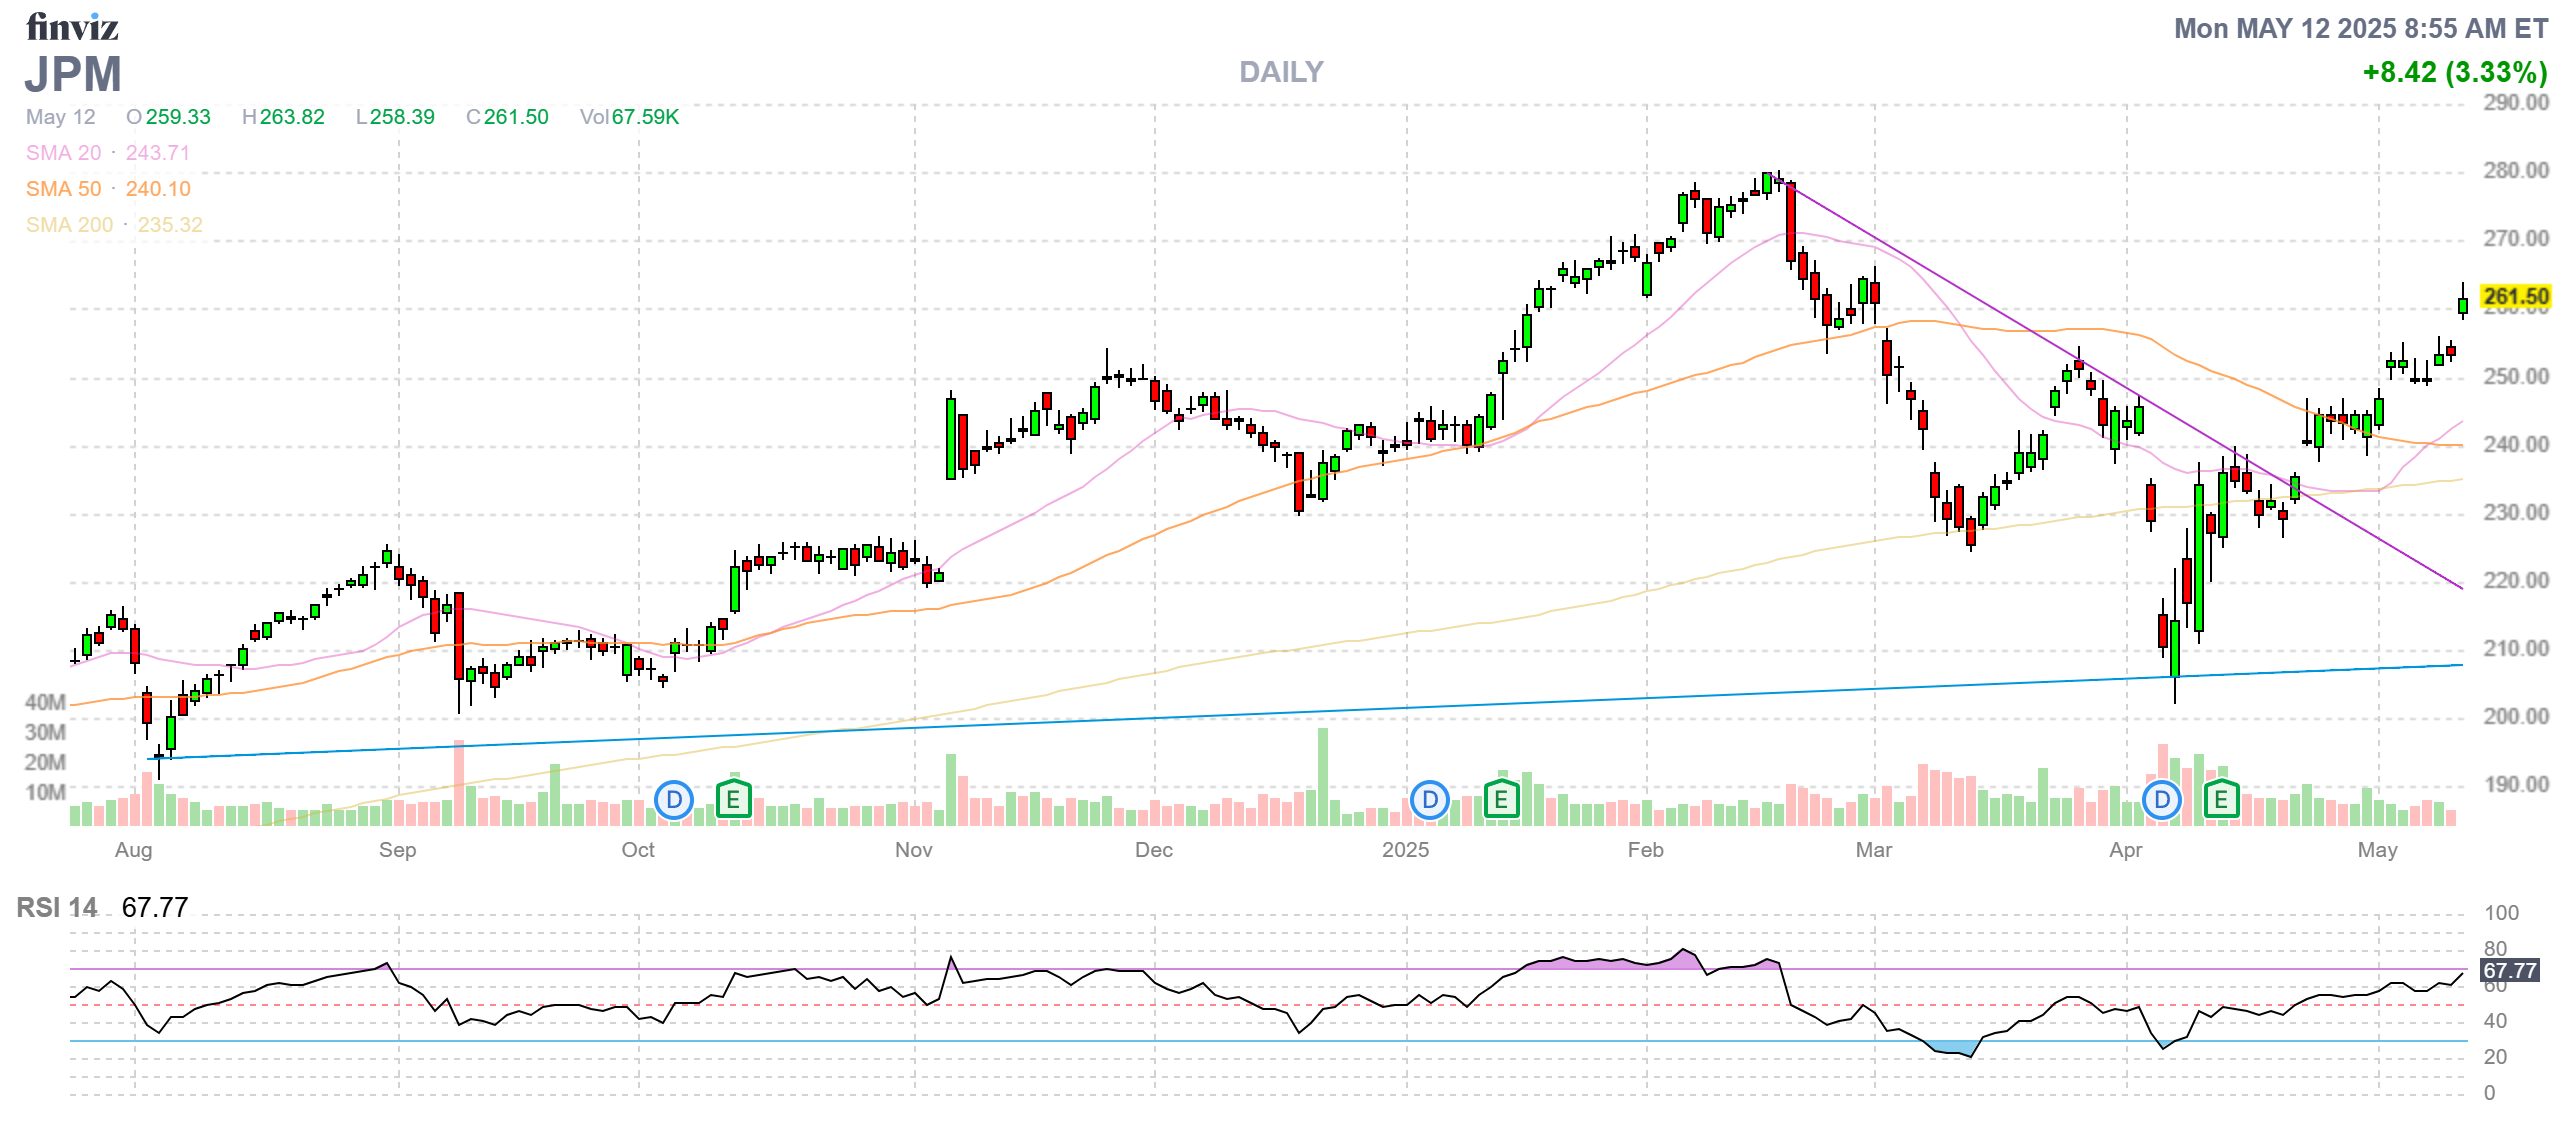
Task: Click the finviz logo
Action: click(x=72, y=27)
